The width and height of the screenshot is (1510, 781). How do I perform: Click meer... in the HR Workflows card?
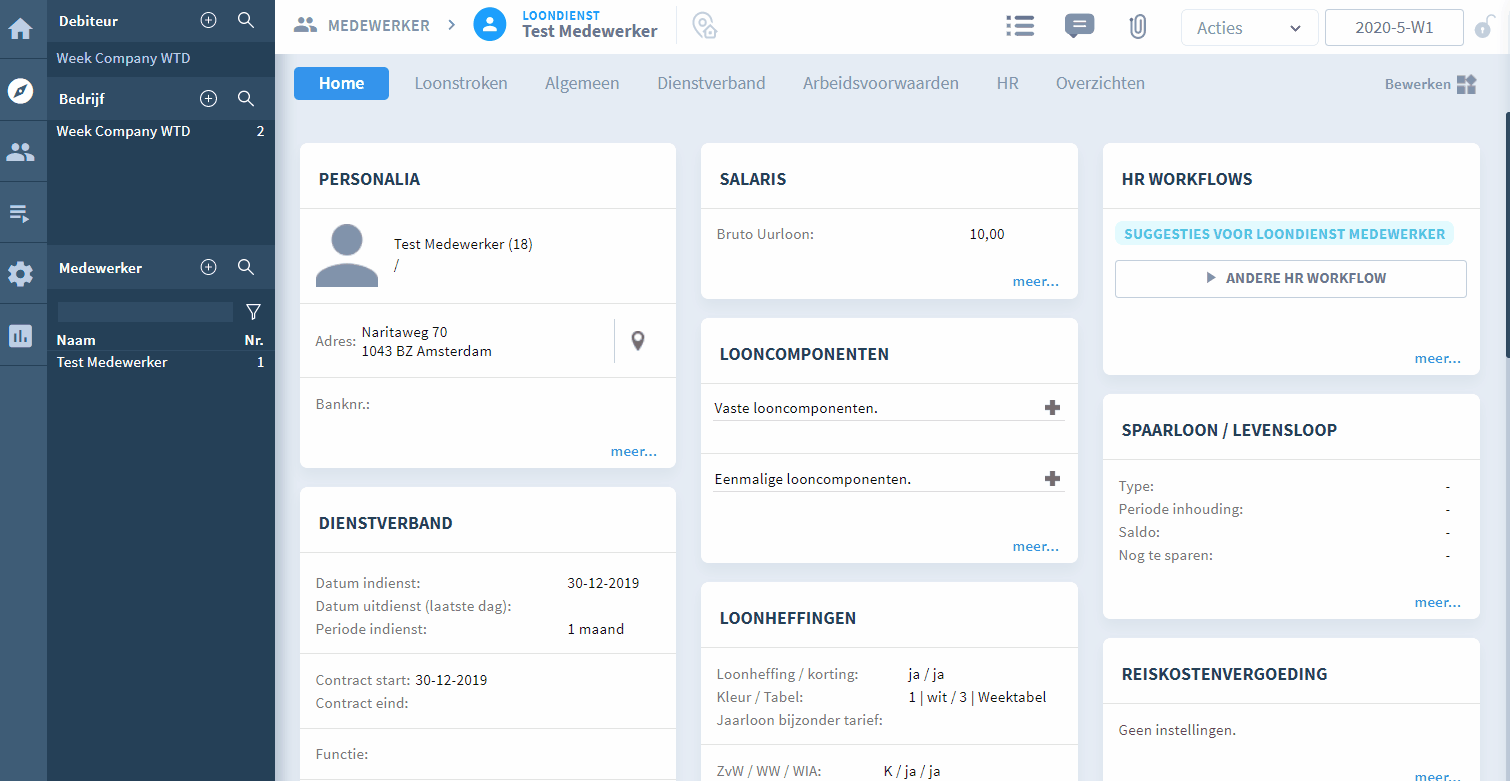pyautogui.click(x=1437, y=358)
